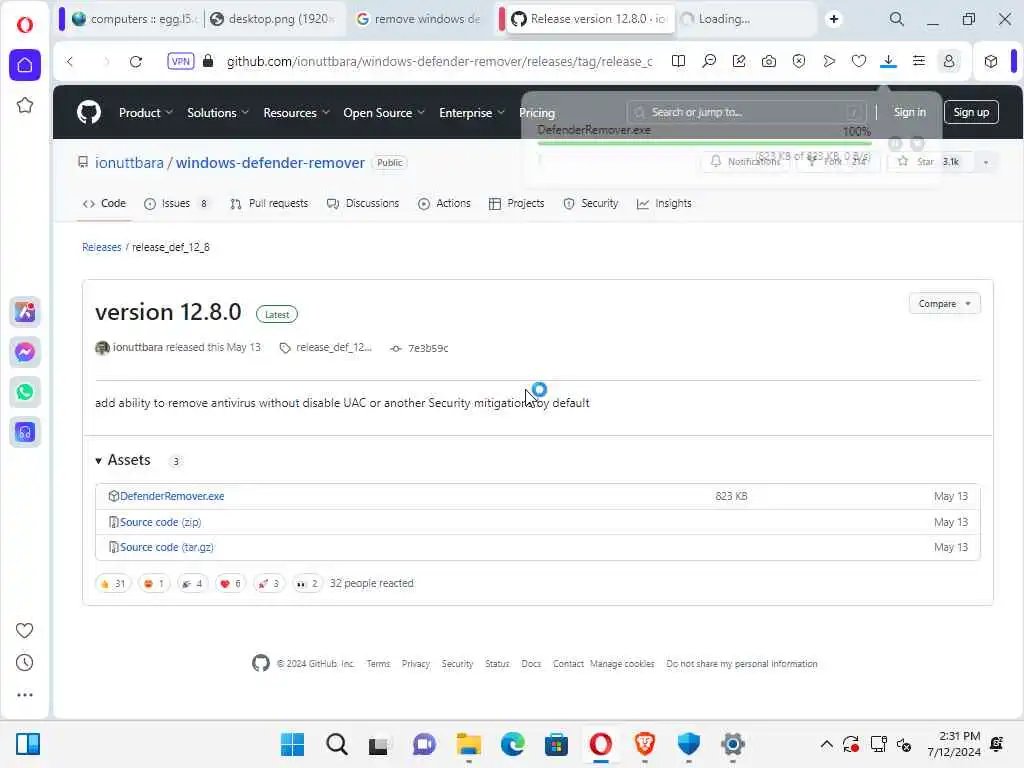1024x768 pixels.
Task: Search tabs magnifier in tab bar
Action: pyautogui.click(x=897, y=19)
